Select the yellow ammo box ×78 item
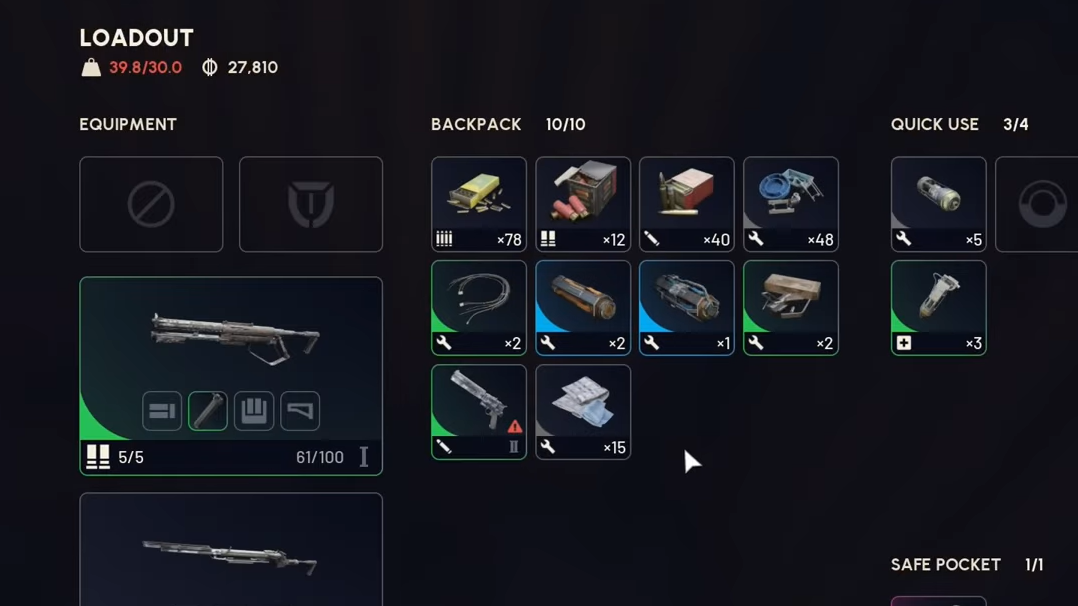 click(x=478, y=204)
